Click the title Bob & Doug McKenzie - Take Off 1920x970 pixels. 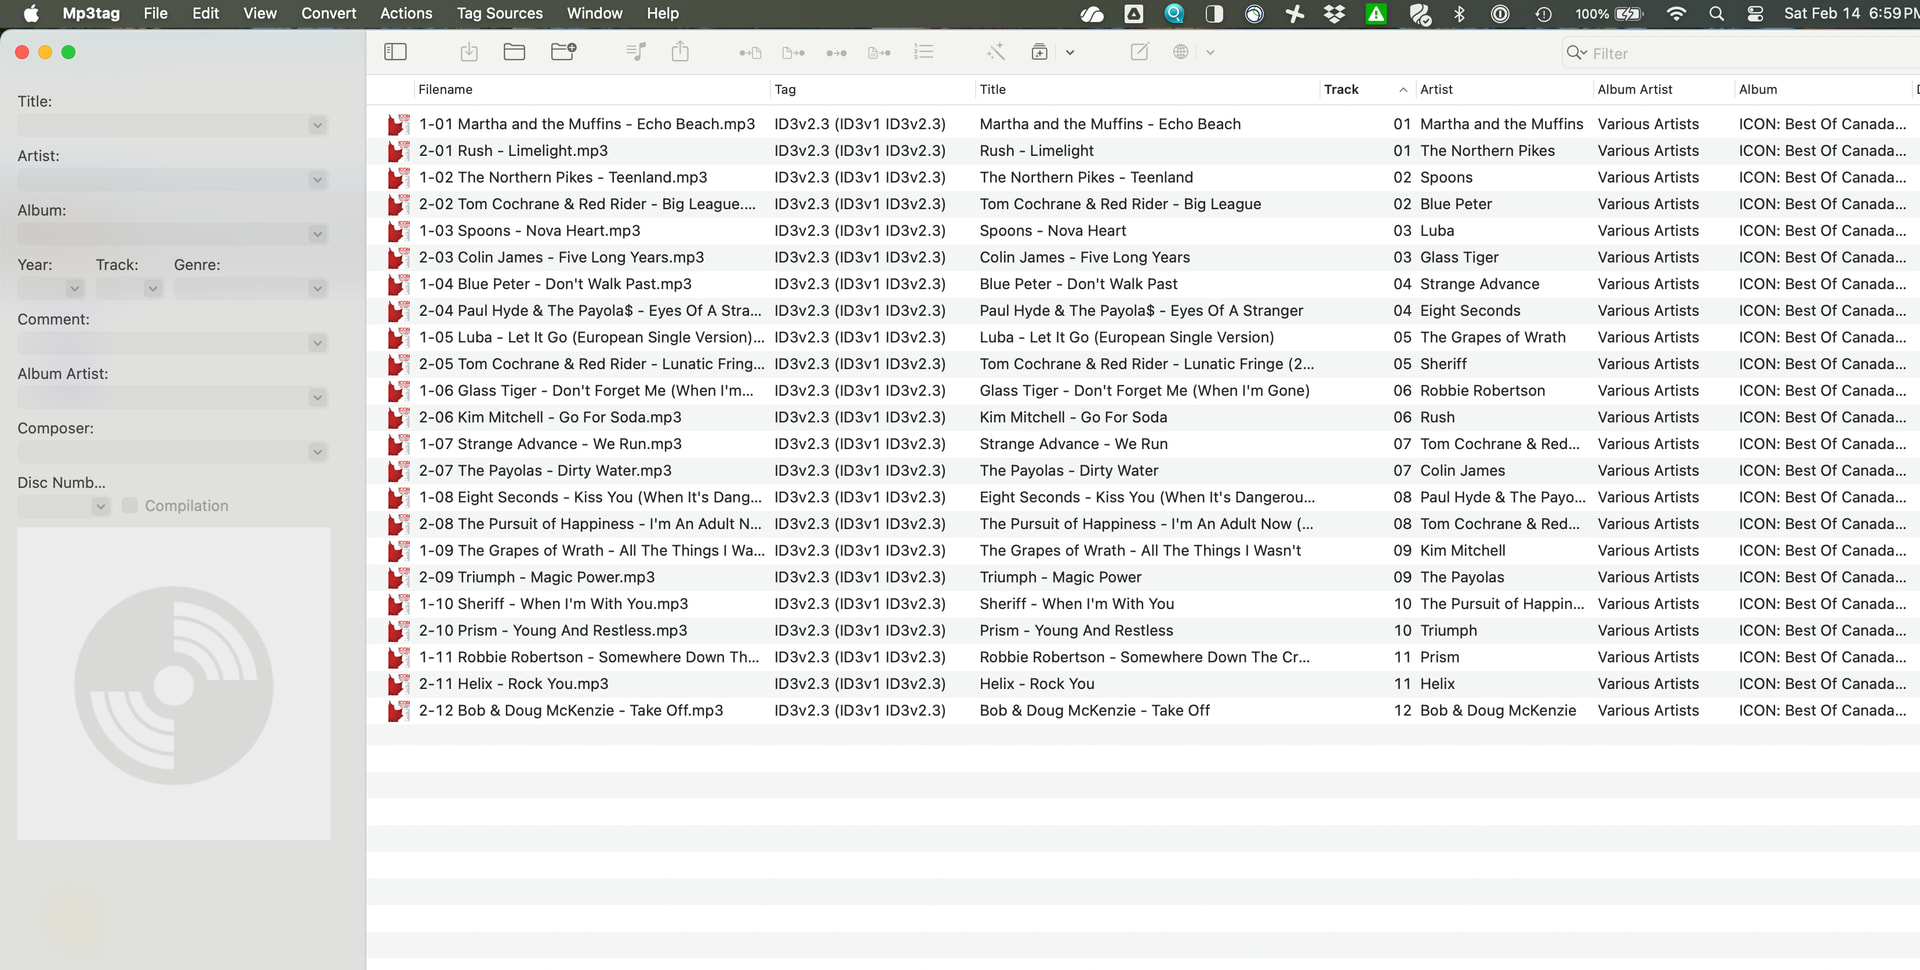(x=1095, y=711)
